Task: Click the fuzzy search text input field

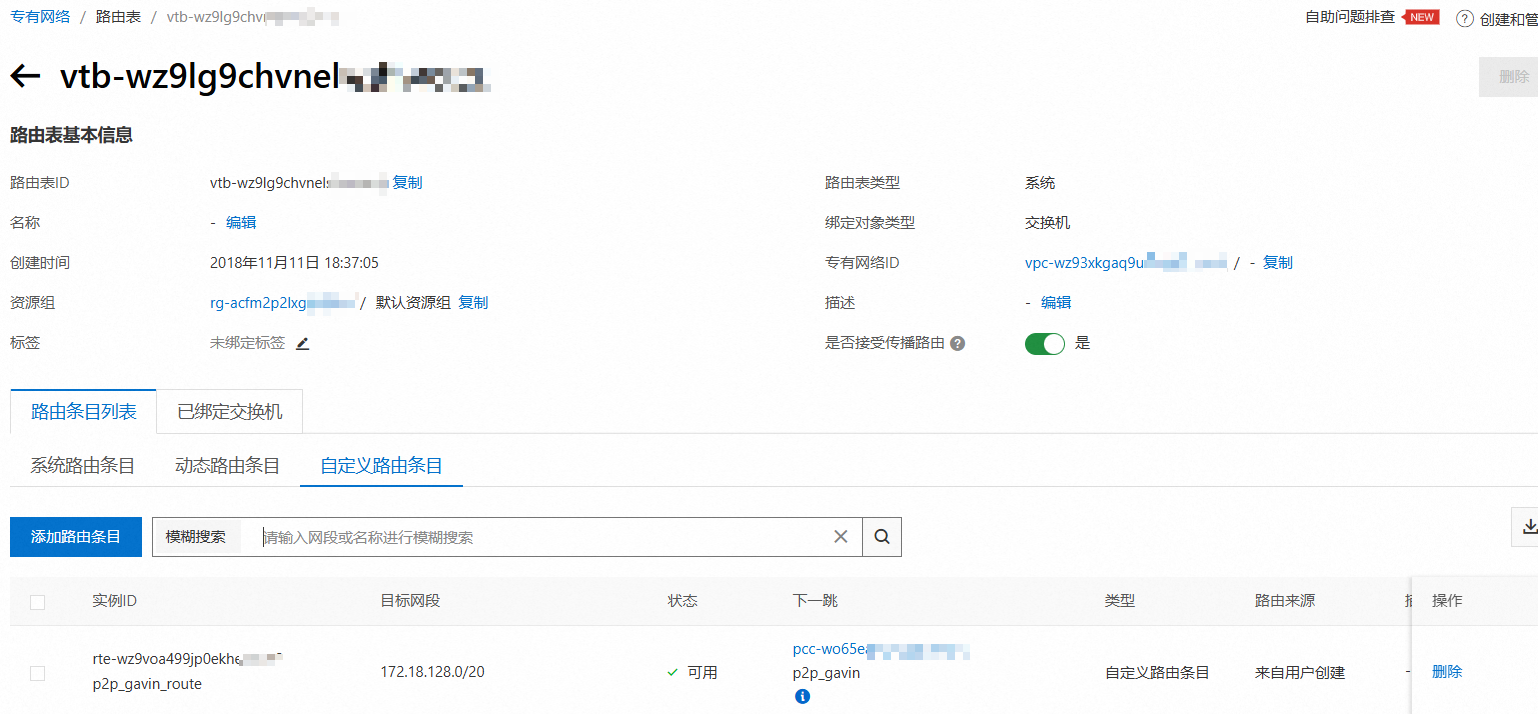Action: [540, 537]
